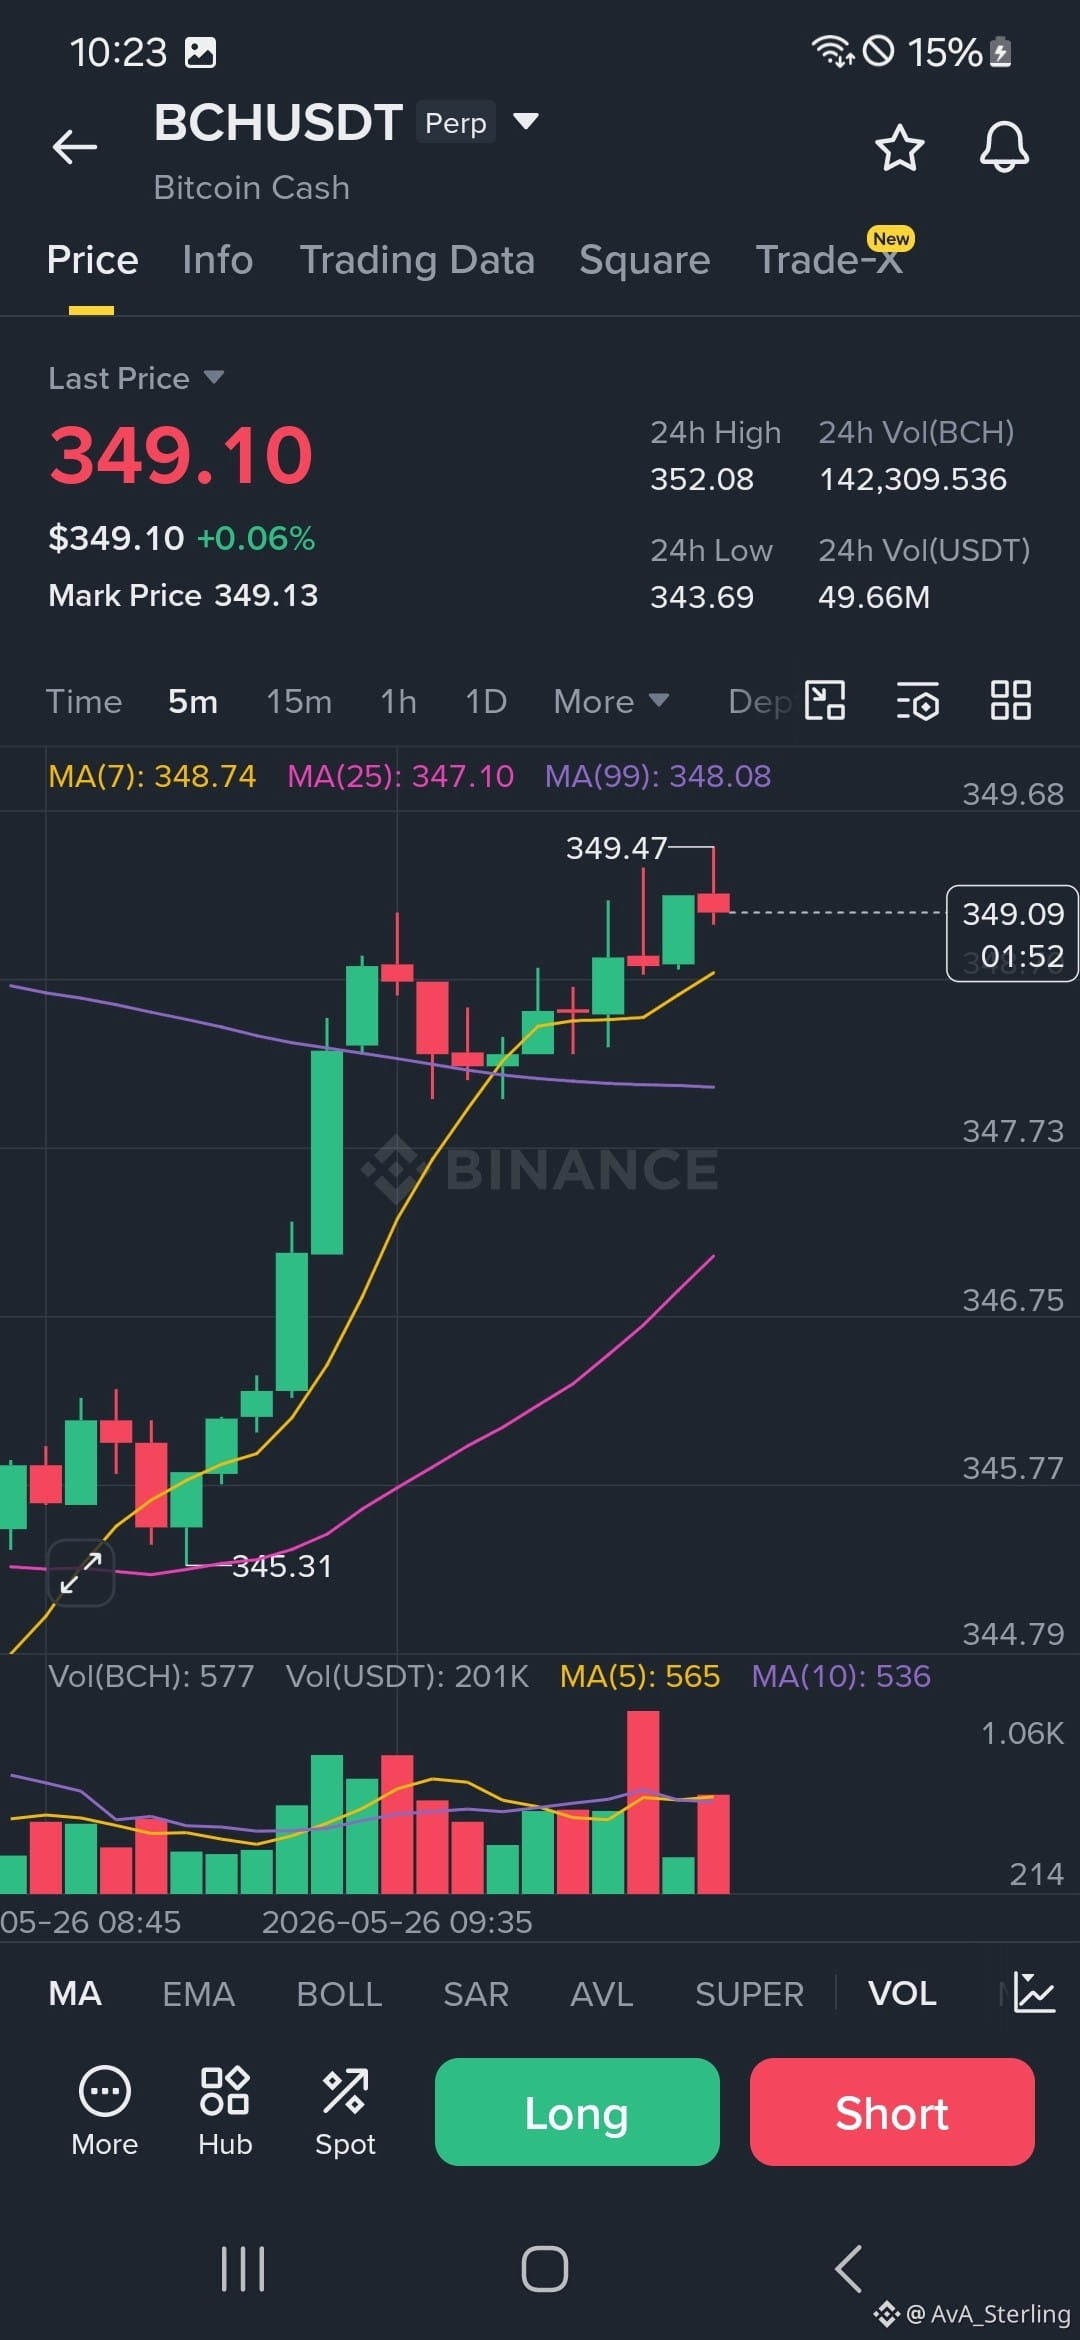Tap the 345.31 low marker on chart
Image resolution: width=1080 pixels, height=2340 pixels.
tap(282, 1566)
